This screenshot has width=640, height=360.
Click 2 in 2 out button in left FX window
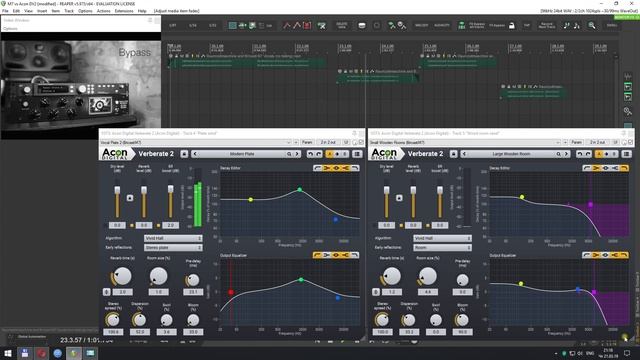point(328,142)
